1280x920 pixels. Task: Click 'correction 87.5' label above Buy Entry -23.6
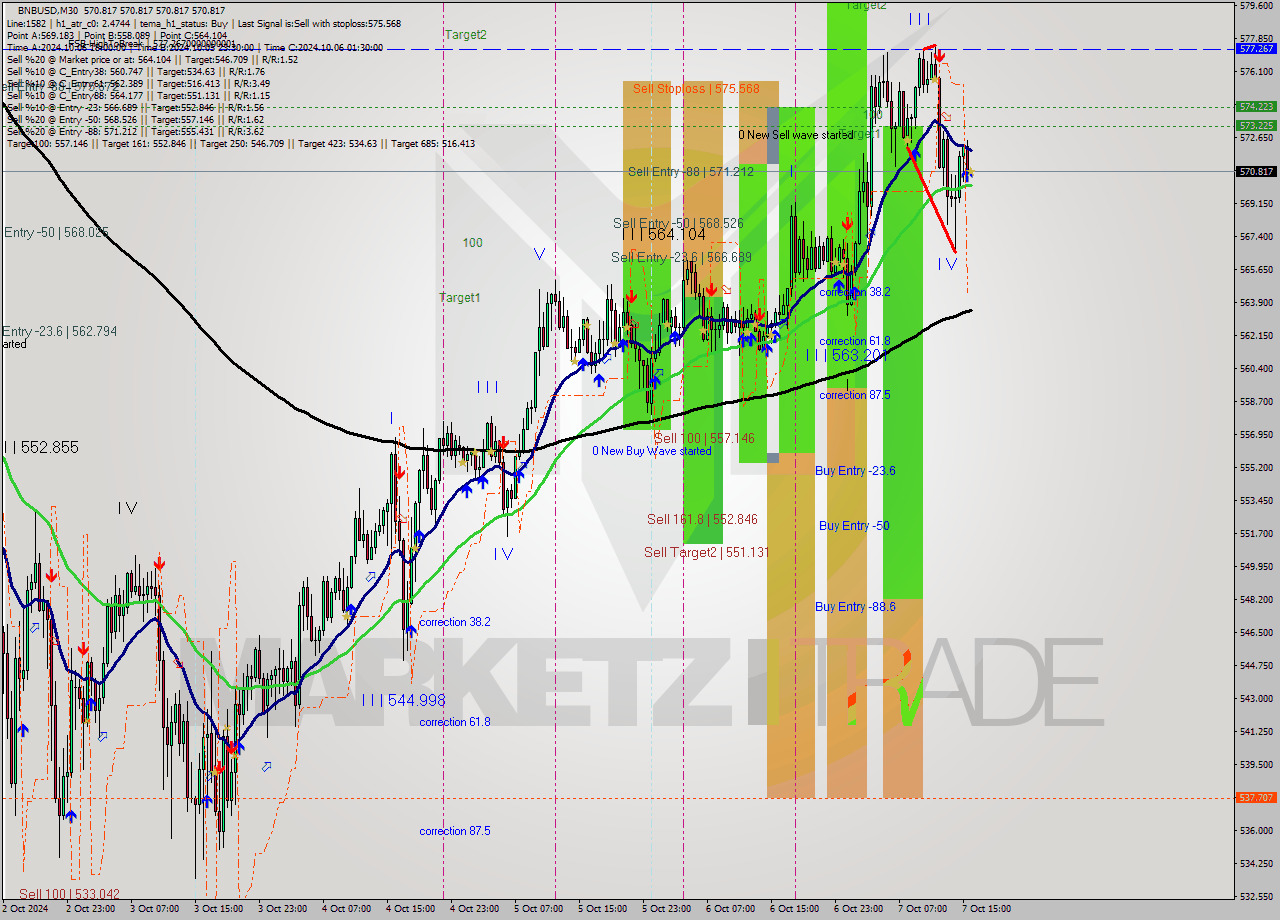pyautogui.click(x=855, y=395)
